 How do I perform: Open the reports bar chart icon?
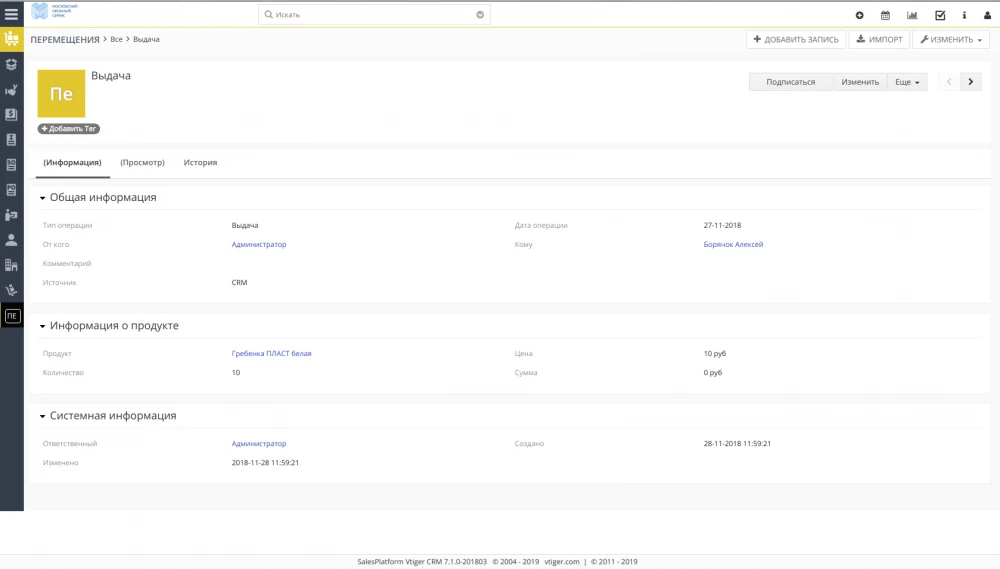912,15
